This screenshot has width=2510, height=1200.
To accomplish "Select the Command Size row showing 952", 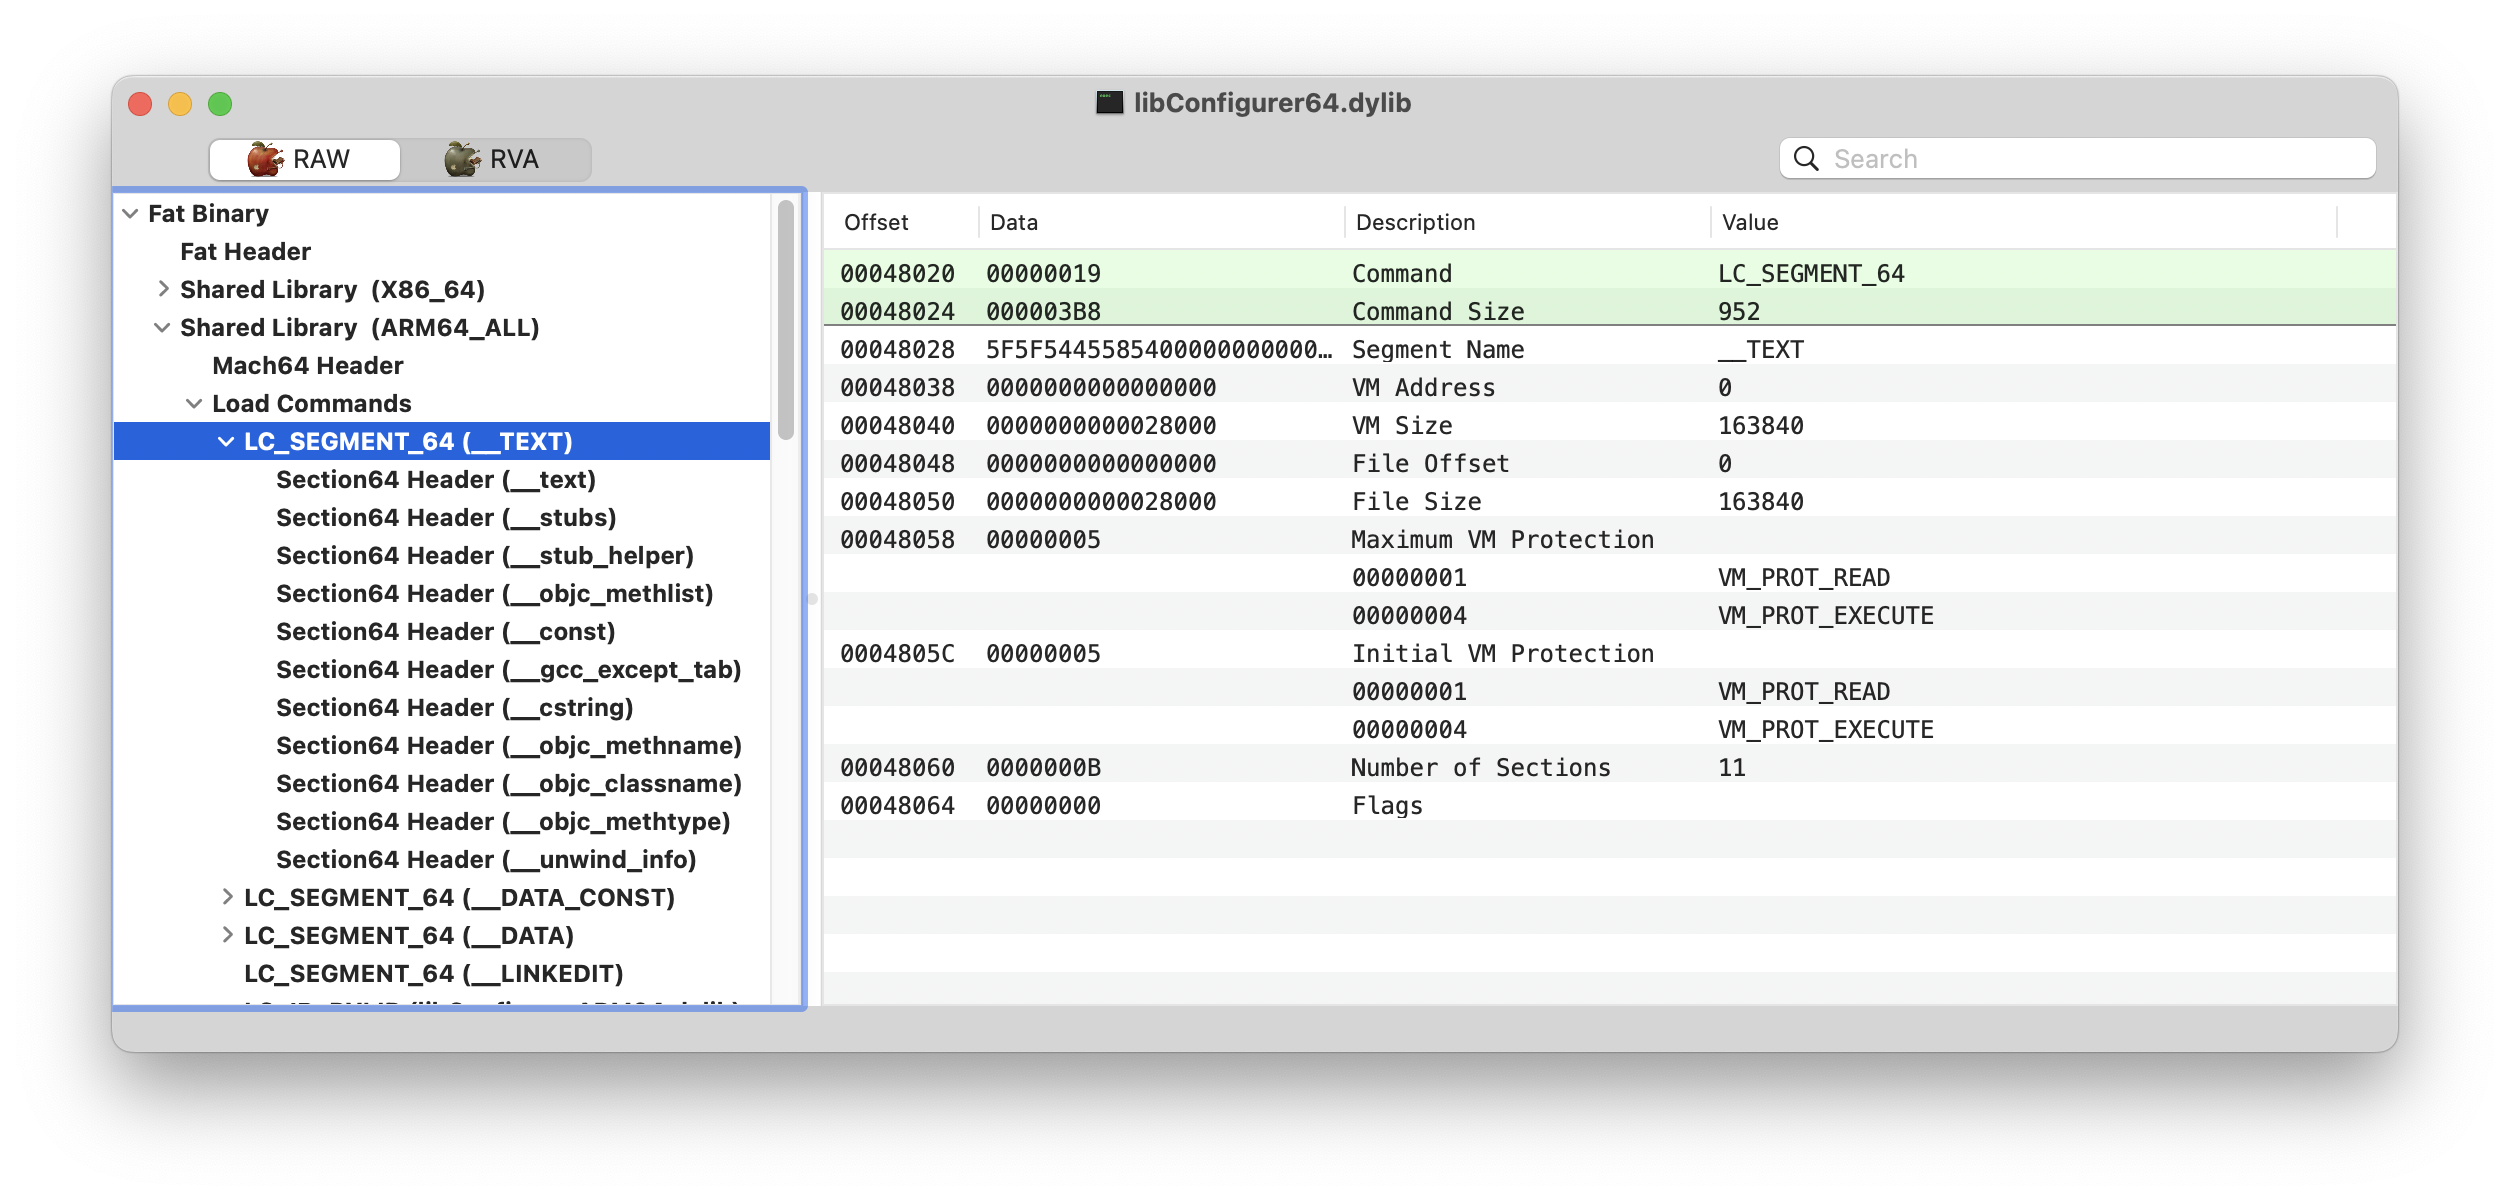I will [1400, 311].
